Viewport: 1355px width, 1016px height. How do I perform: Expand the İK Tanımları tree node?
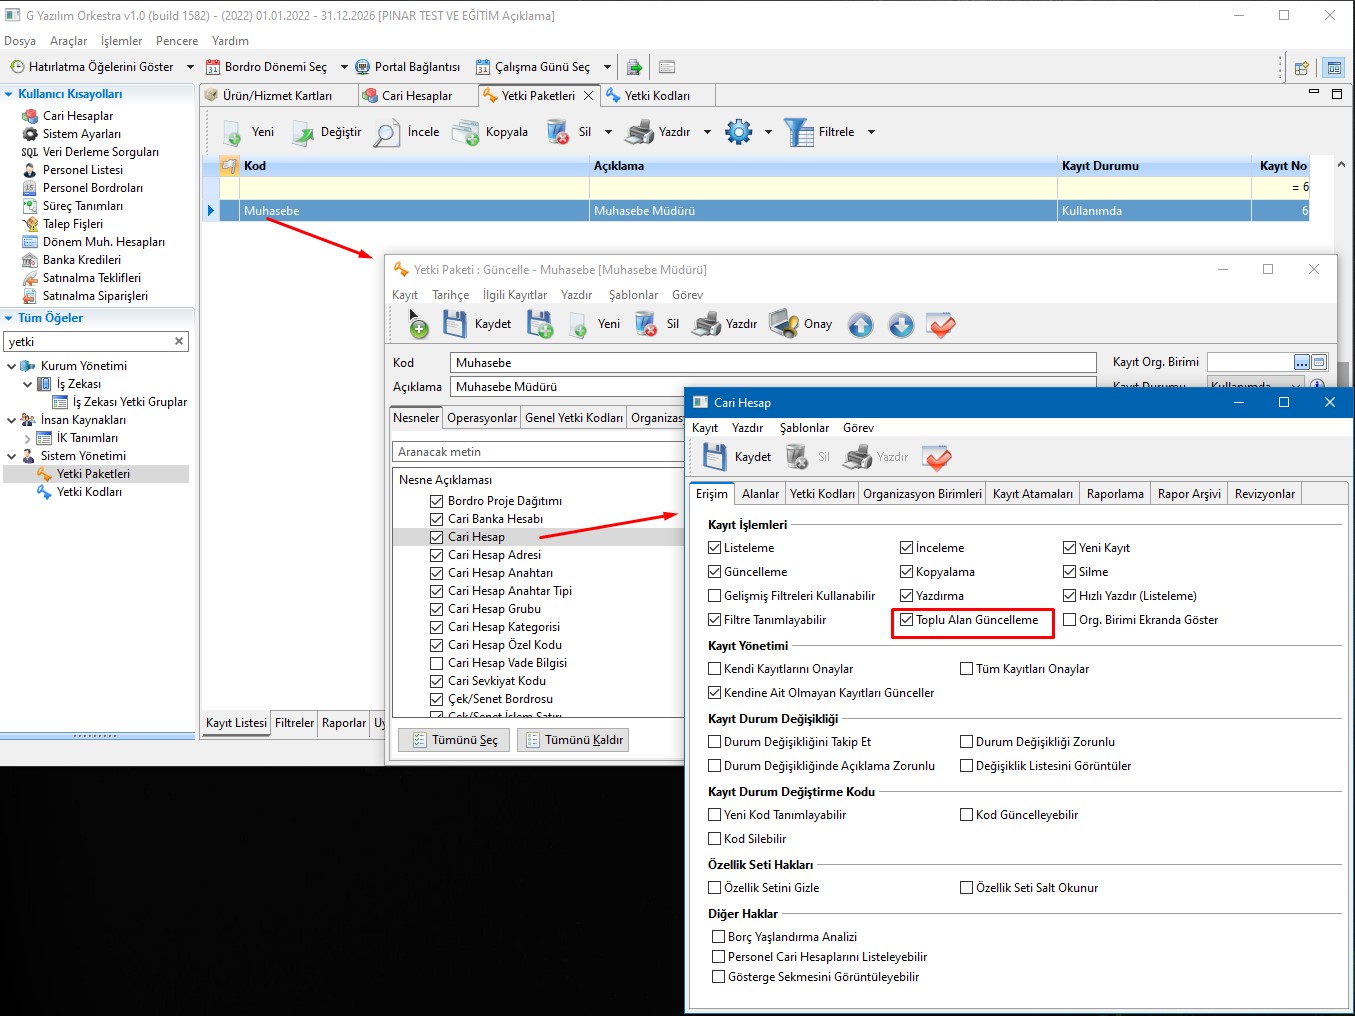[27, 438]
